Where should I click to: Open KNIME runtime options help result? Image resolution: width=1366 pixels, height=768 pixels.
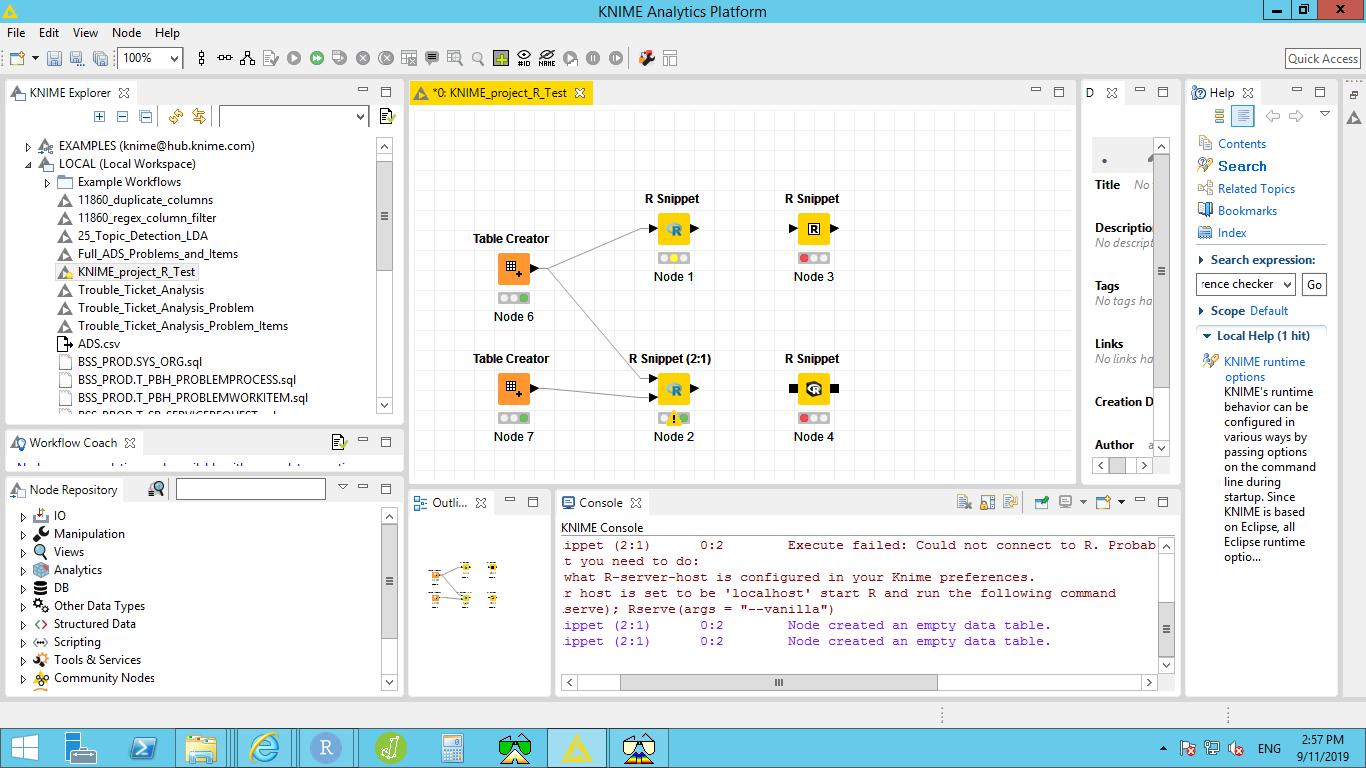coord(1264,369)
